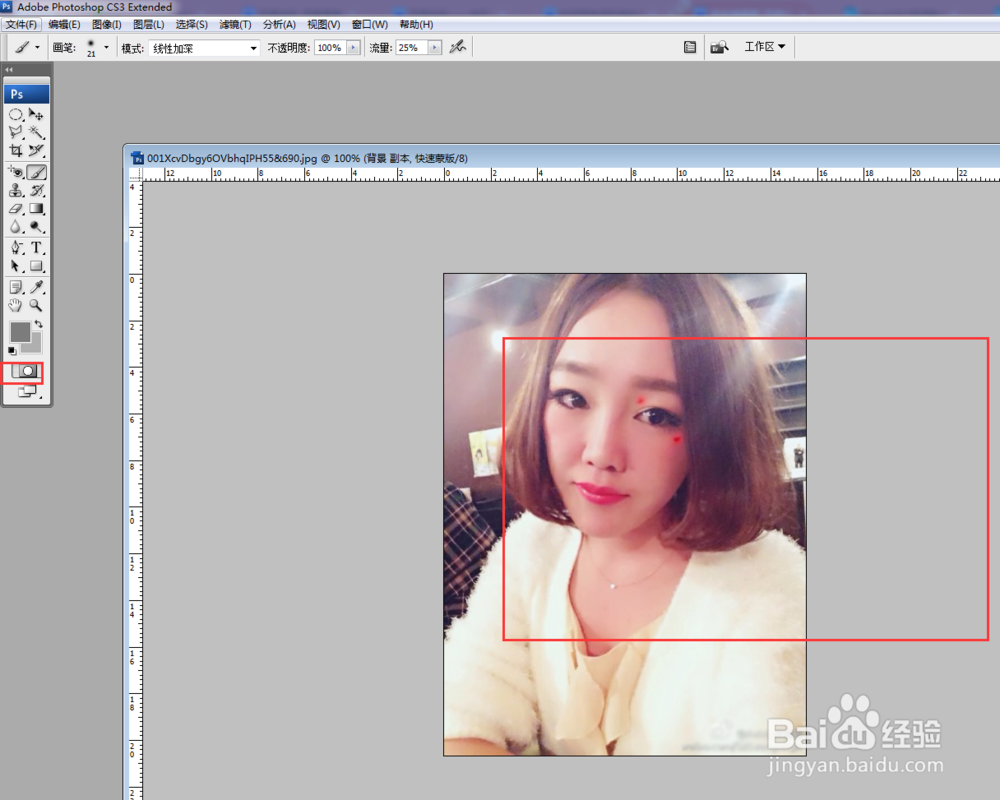
Task: Select the Clone Stamp tool
Action: point(16,190)
